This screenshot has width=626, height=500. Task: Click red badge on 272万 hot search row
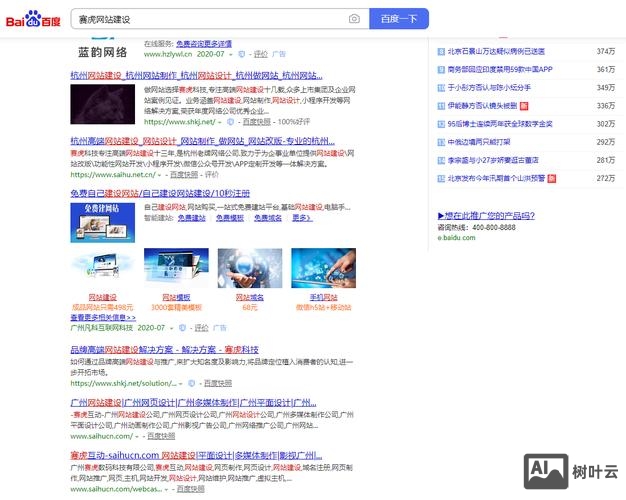[x=551, y=179]
